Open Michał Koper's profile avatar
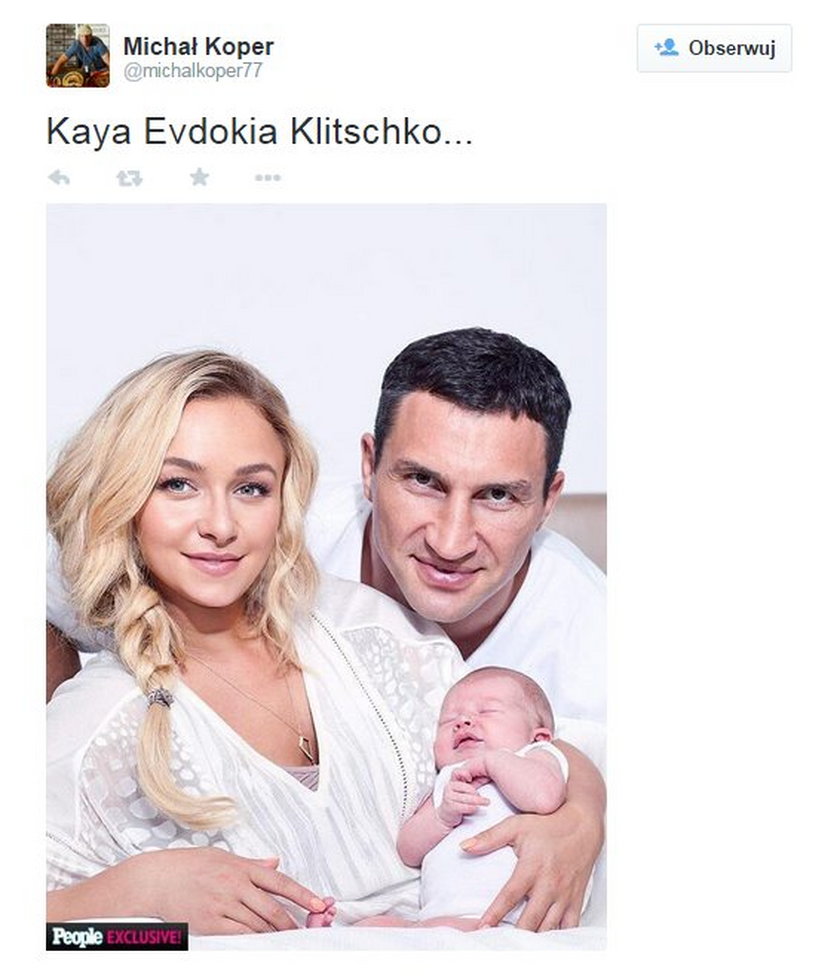840x976 pixels. [x=78, y=55]
